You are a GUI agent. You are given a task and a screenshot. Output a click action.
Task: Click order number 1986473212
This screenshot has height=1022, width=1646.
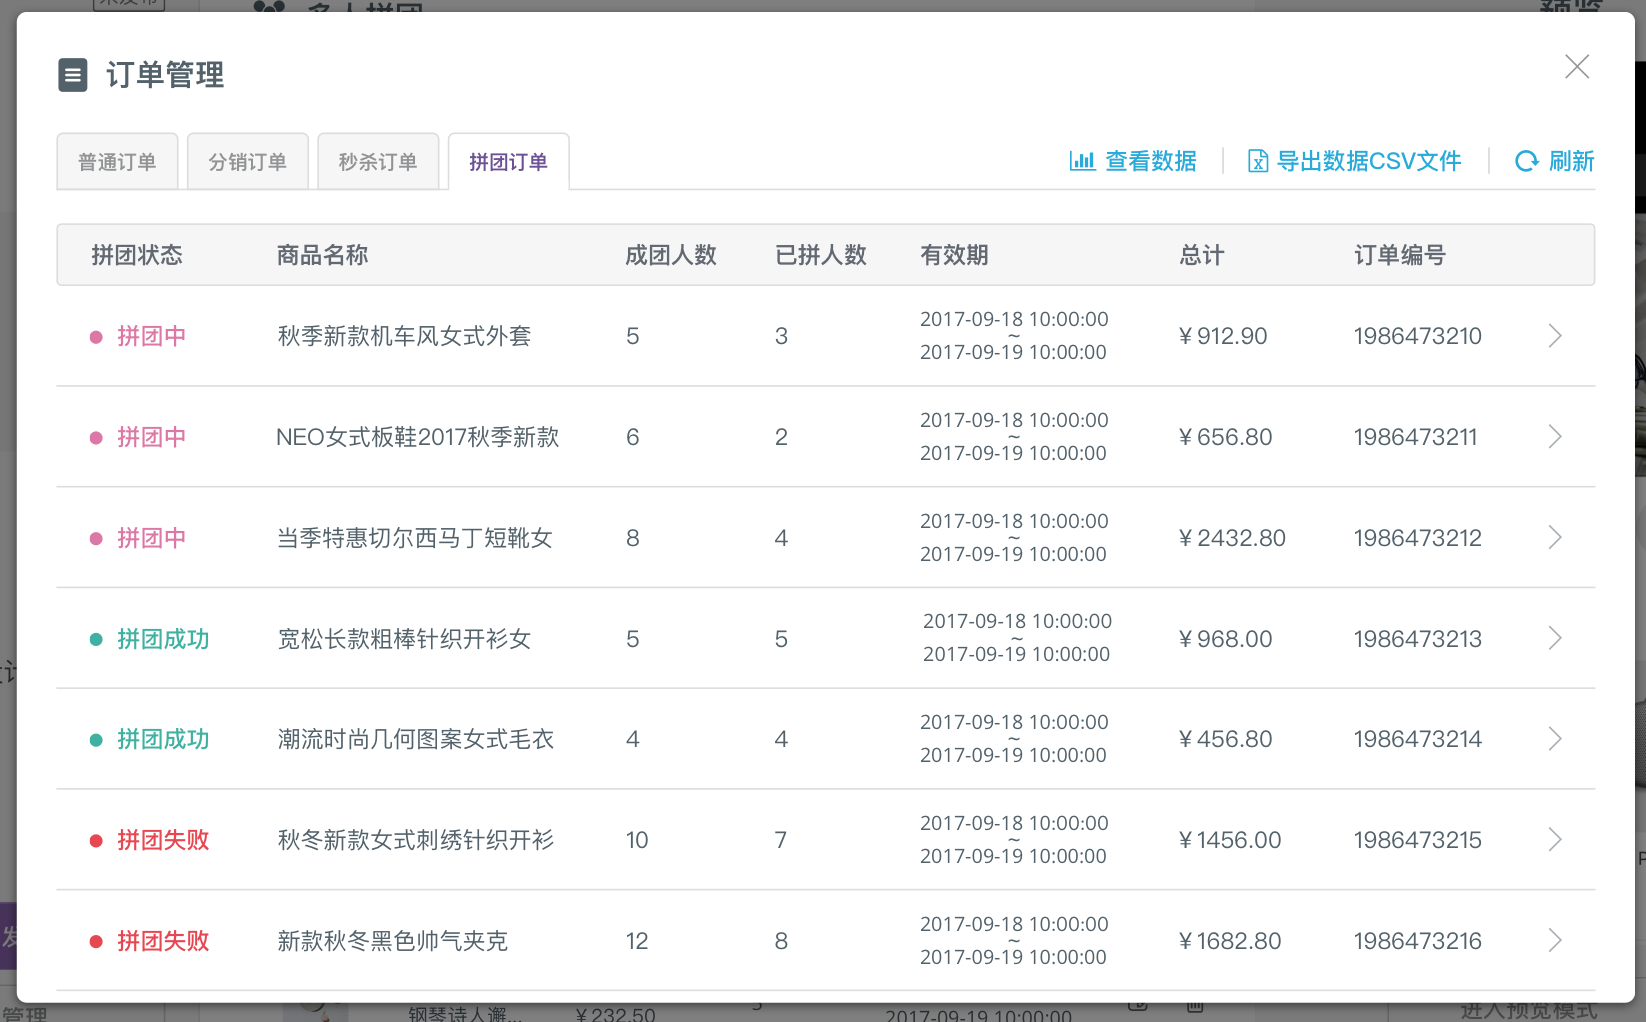pyautogui.click(x=1418, y=538)
